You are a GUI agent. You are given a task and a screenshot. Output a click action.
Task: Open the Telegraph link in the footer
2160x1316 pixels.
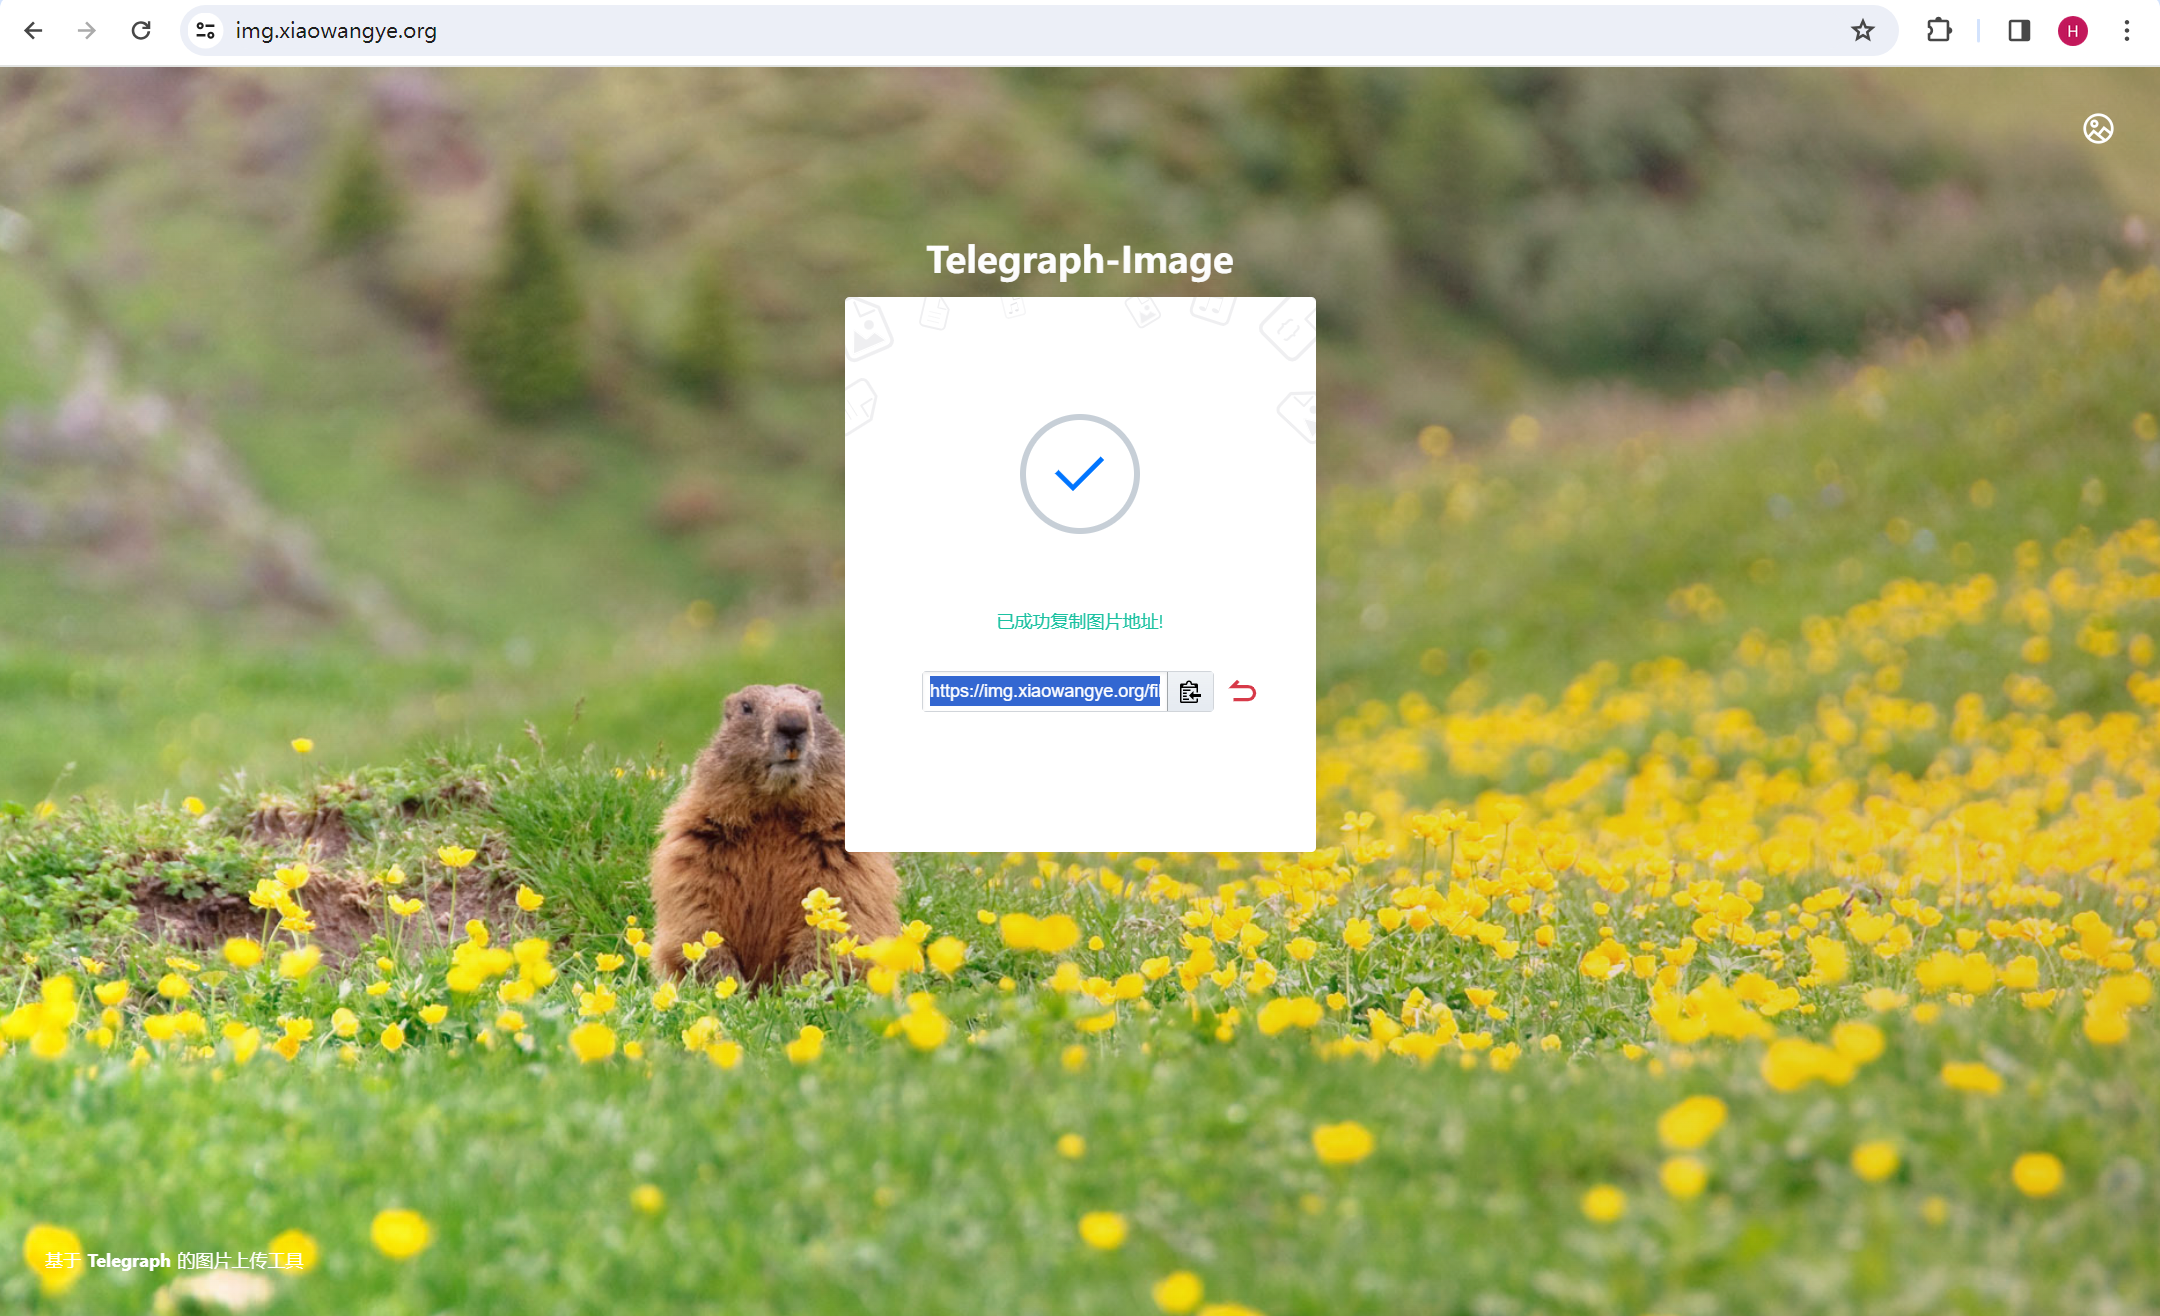pyautogui.click(x=128, y=1261)
